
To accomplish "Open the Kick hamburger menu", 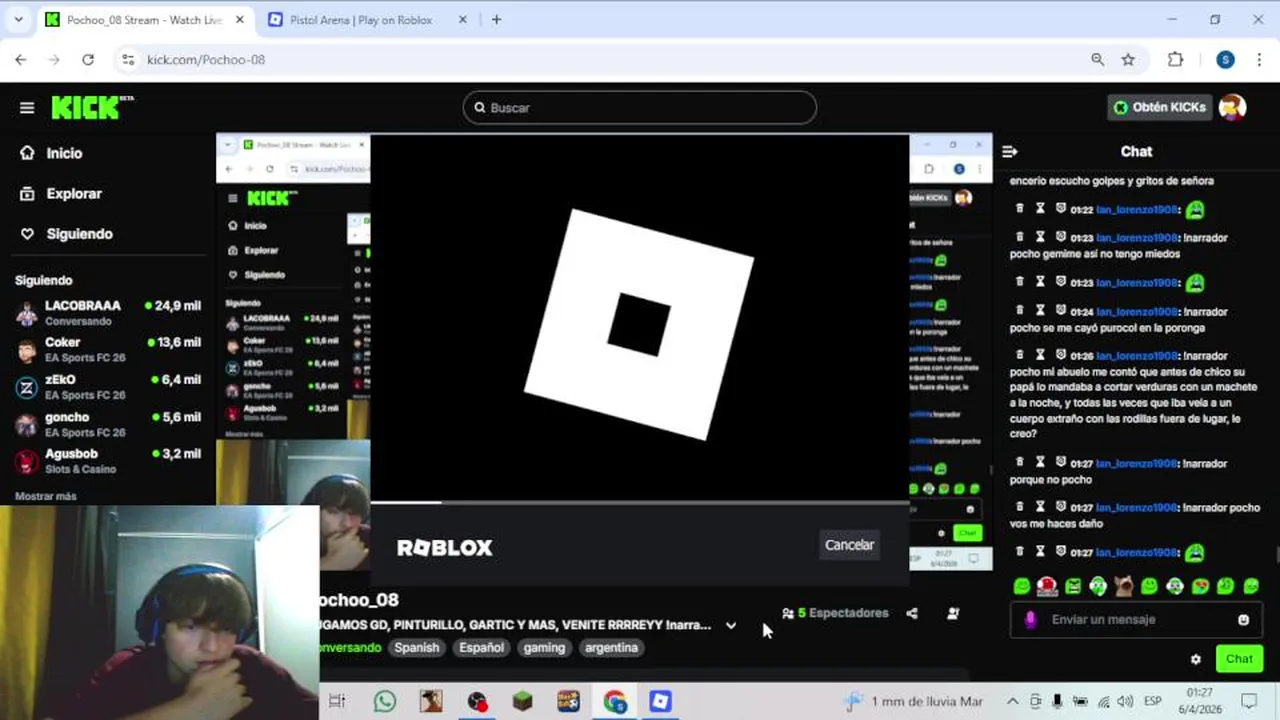I will pyautogui.click(x=27, y=108).
